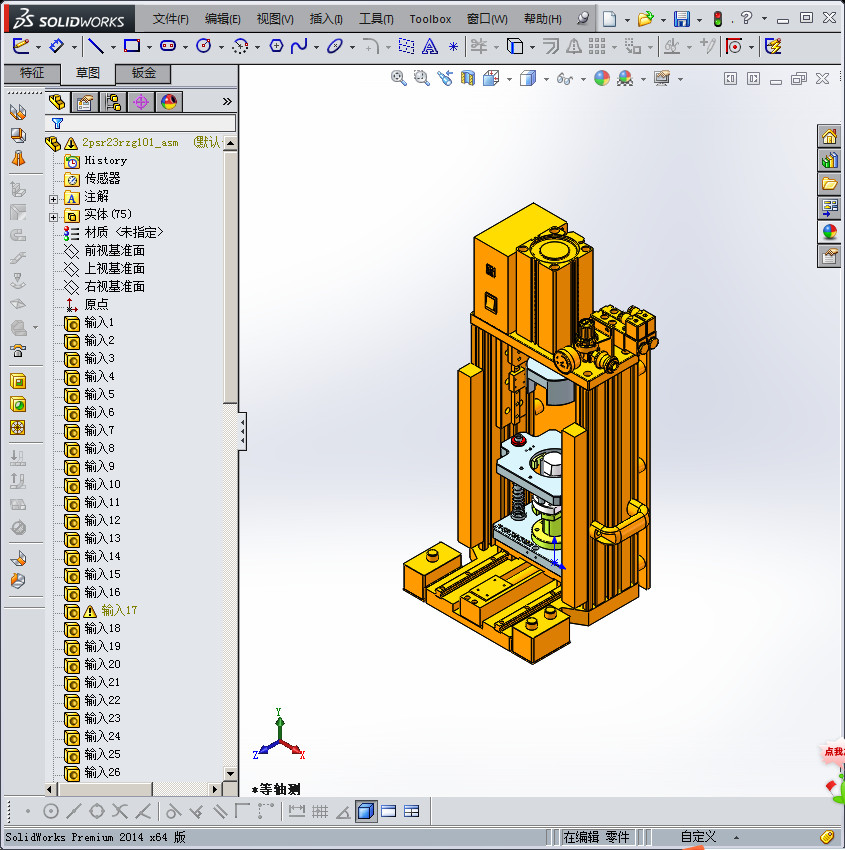The height and width of the screenshot is (850, 845).
Task: Select the Line sketch tool
Action: pos(96,46)
